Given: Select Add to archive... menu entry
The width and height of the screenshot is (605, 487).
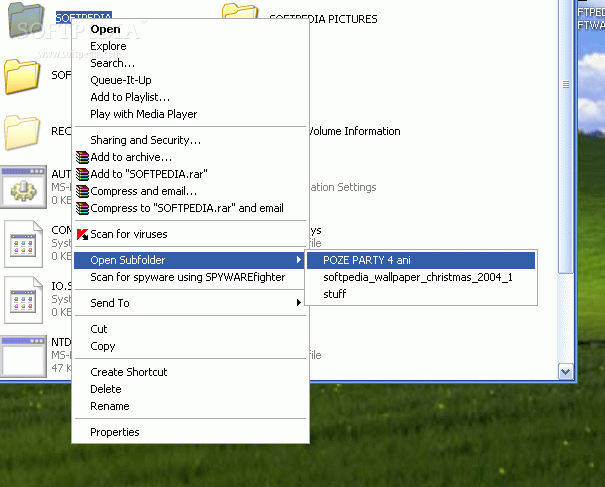Looking at the screenshot, I should [x=190, y=157].
